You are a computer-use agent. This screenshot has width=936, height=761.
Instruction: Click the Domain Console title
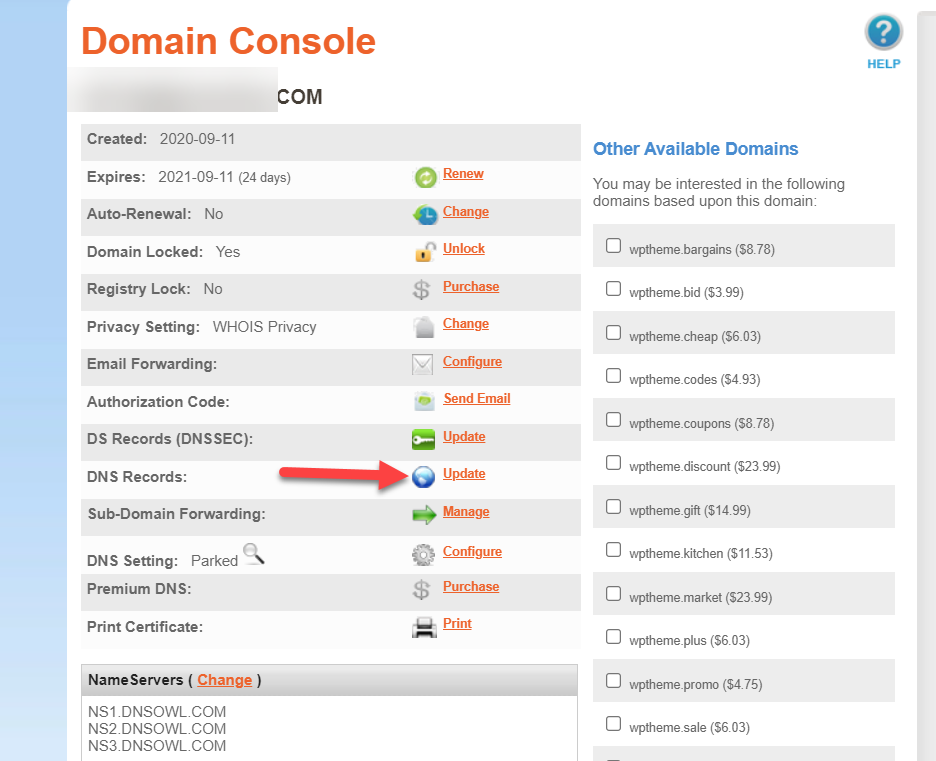(x=229, y=41)
